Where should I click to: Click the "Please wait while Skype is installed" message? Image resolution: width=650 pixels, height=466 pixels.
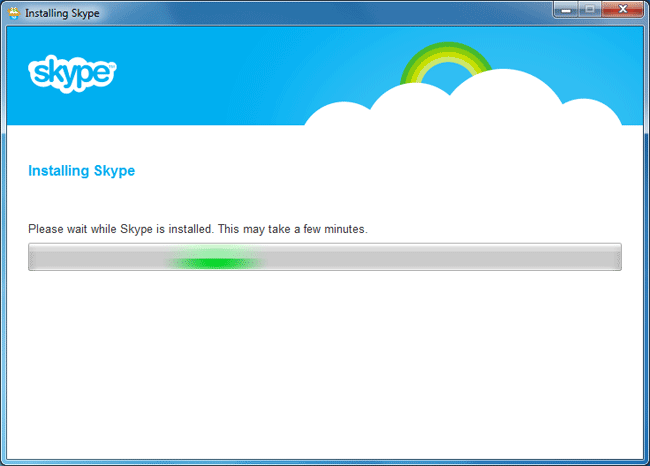pyautogui.click(x=198, y=229)
